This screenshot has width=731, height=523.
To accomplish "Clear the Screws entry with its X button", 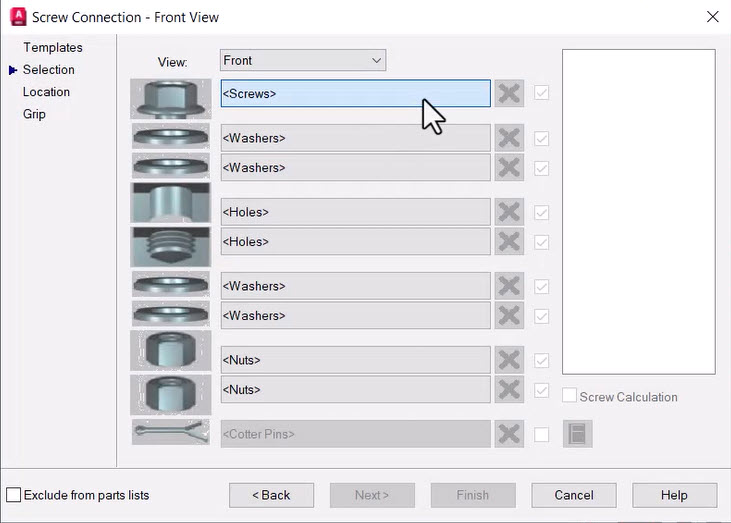I will (509, 93).
